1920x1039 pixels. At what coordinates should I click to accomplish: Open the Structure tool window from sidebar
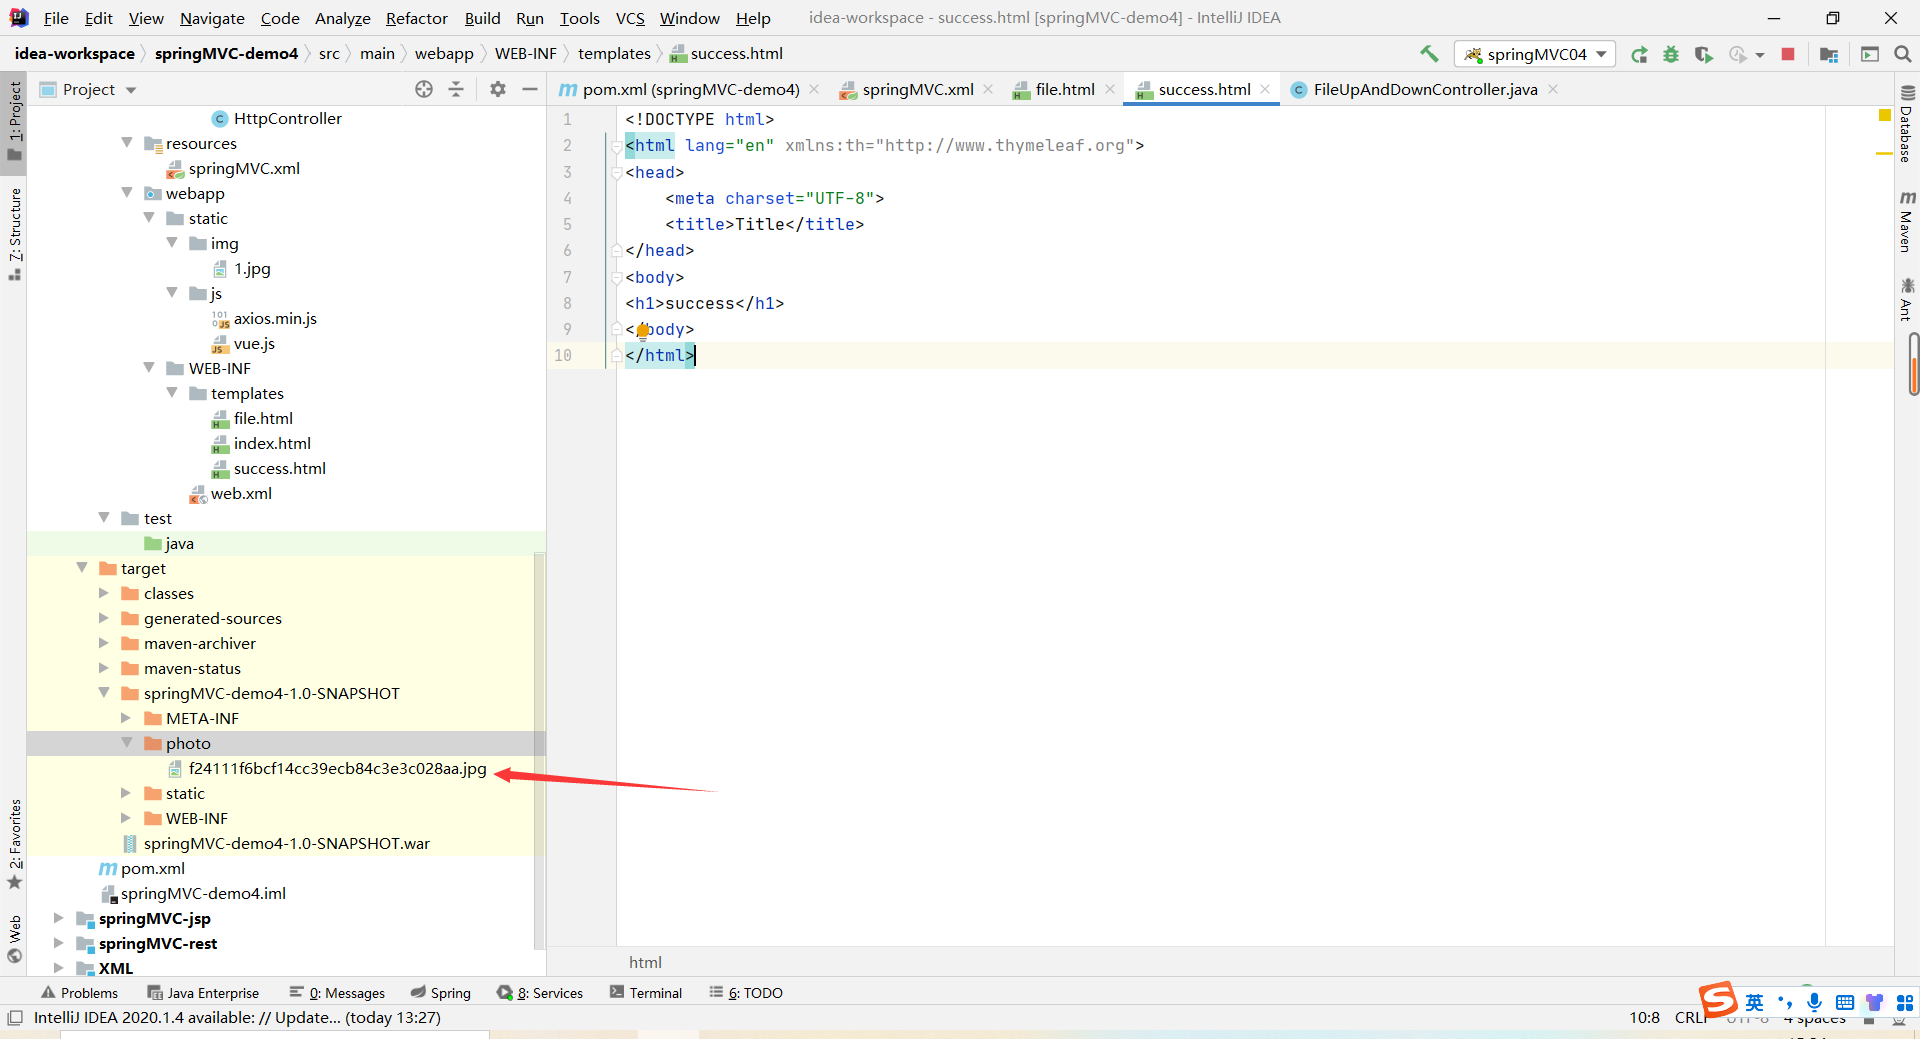tap(14, 233)
